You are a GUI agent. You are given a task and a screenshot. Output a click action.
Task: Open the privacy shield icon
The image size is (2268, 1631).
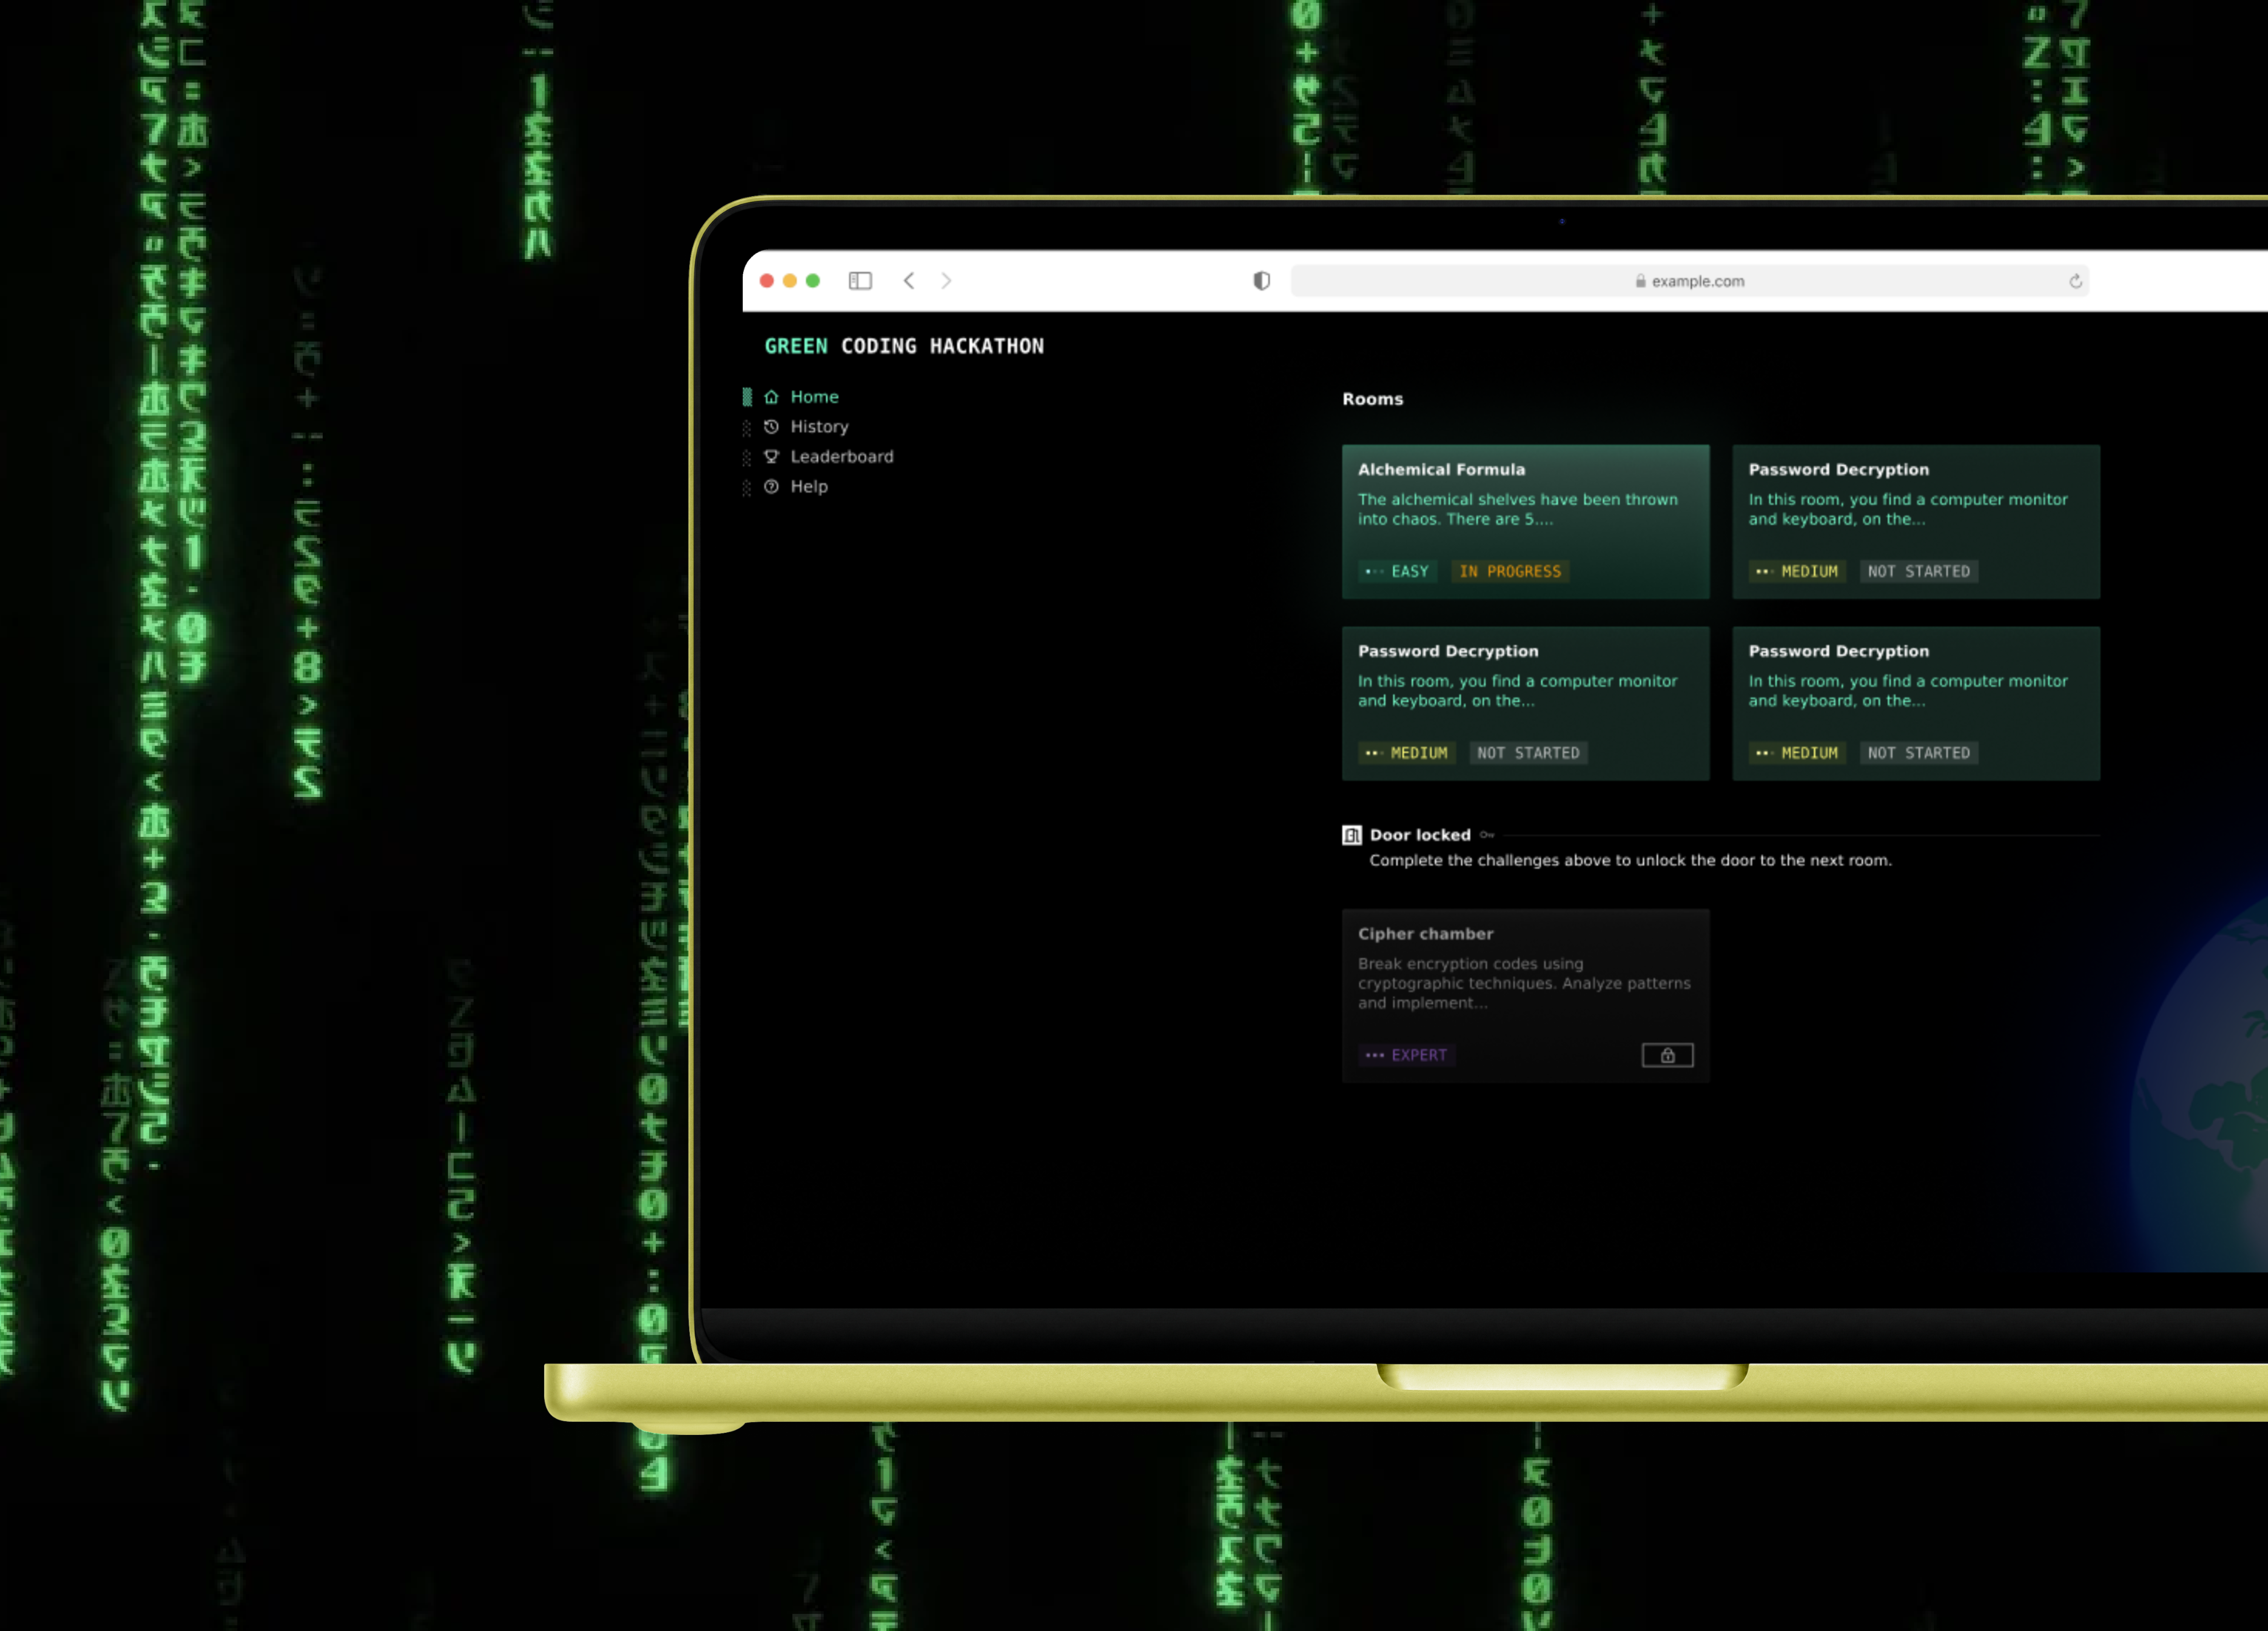pos(1262,281)
